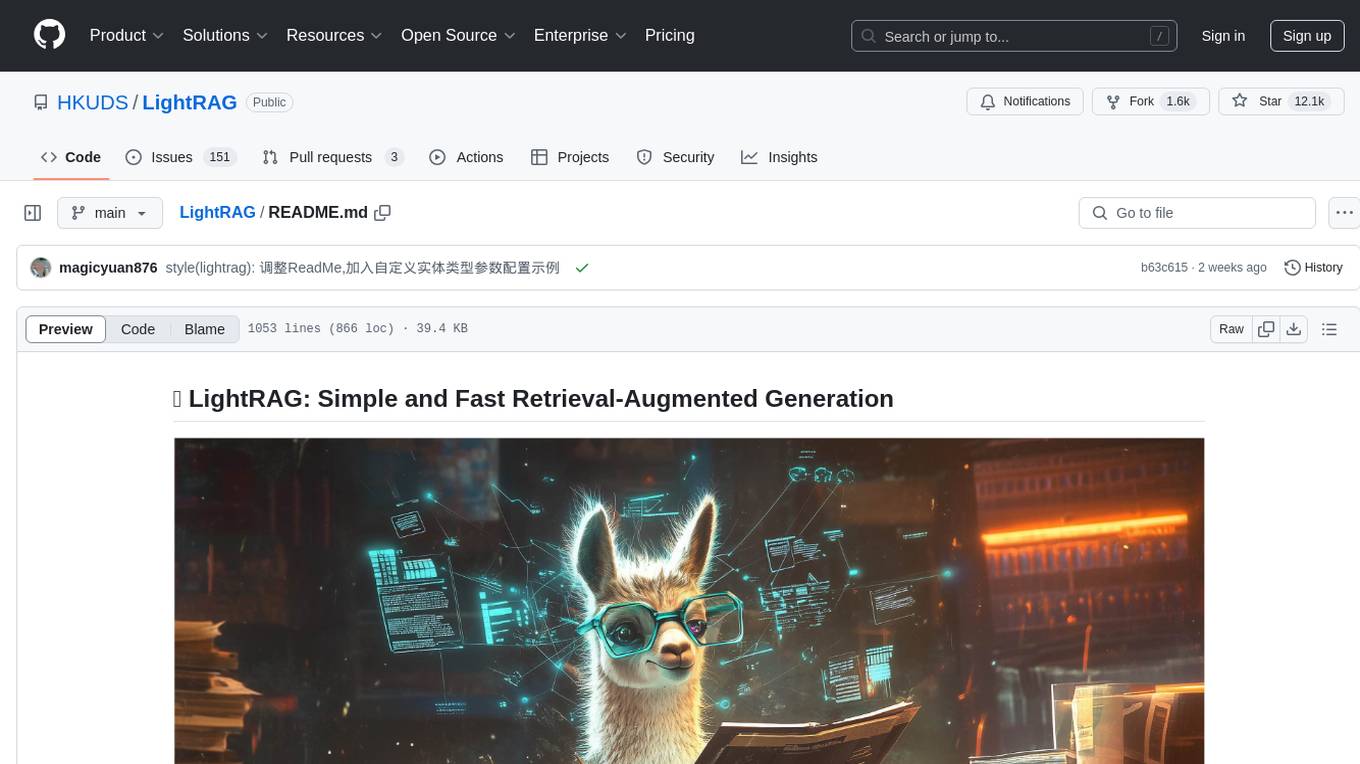Viewport: 1360px width, 764px height.
Task: Click the LightRAG breadcrumb link
Action: point(217,212)
